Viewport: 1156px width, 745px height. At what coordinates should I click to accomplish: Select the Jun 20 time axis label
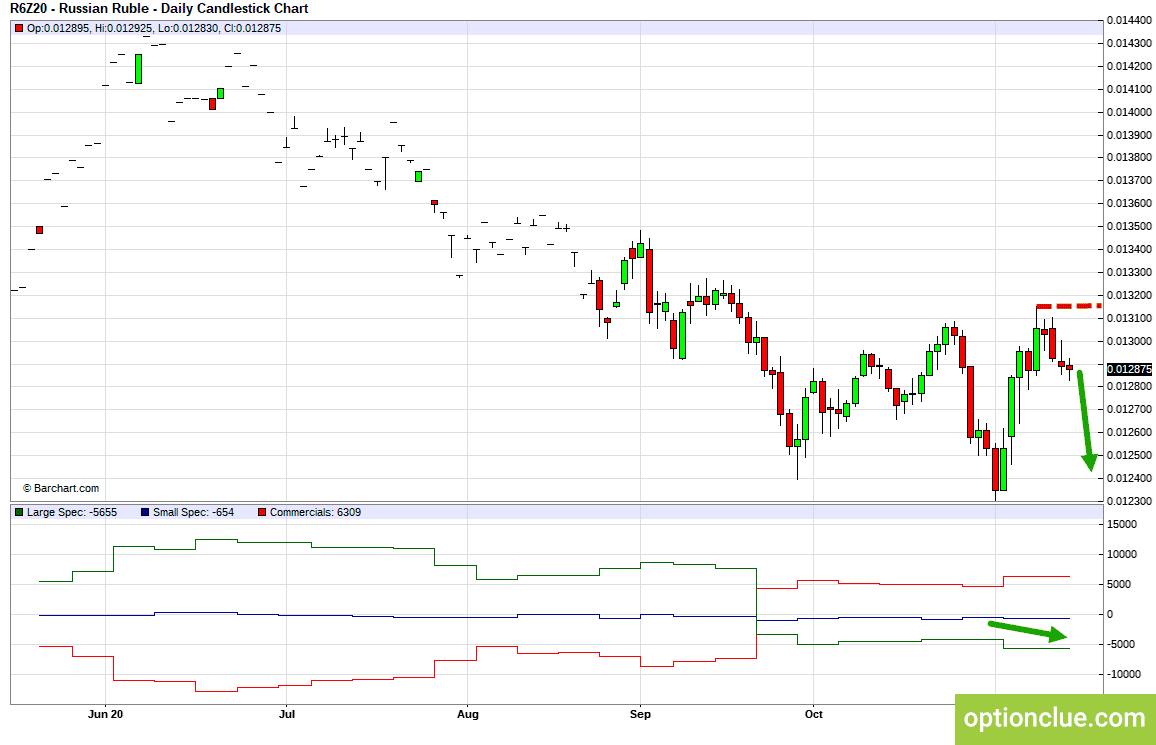105,714
